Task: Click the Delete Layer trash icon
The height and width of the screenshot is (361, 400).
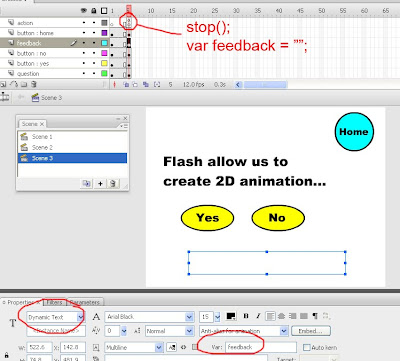Action: point(34,85)
